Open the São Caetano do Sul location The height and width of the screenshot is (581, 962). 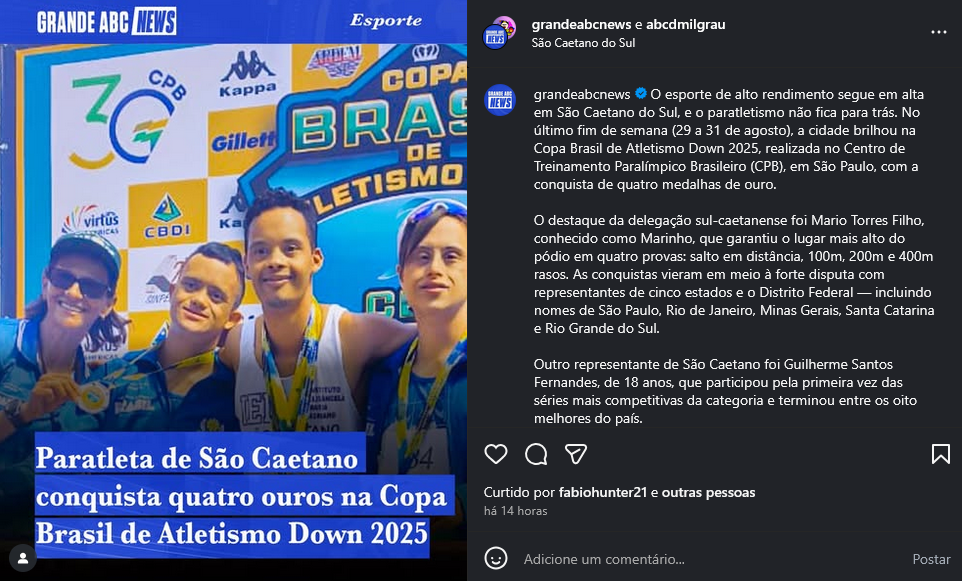[583, 43]
